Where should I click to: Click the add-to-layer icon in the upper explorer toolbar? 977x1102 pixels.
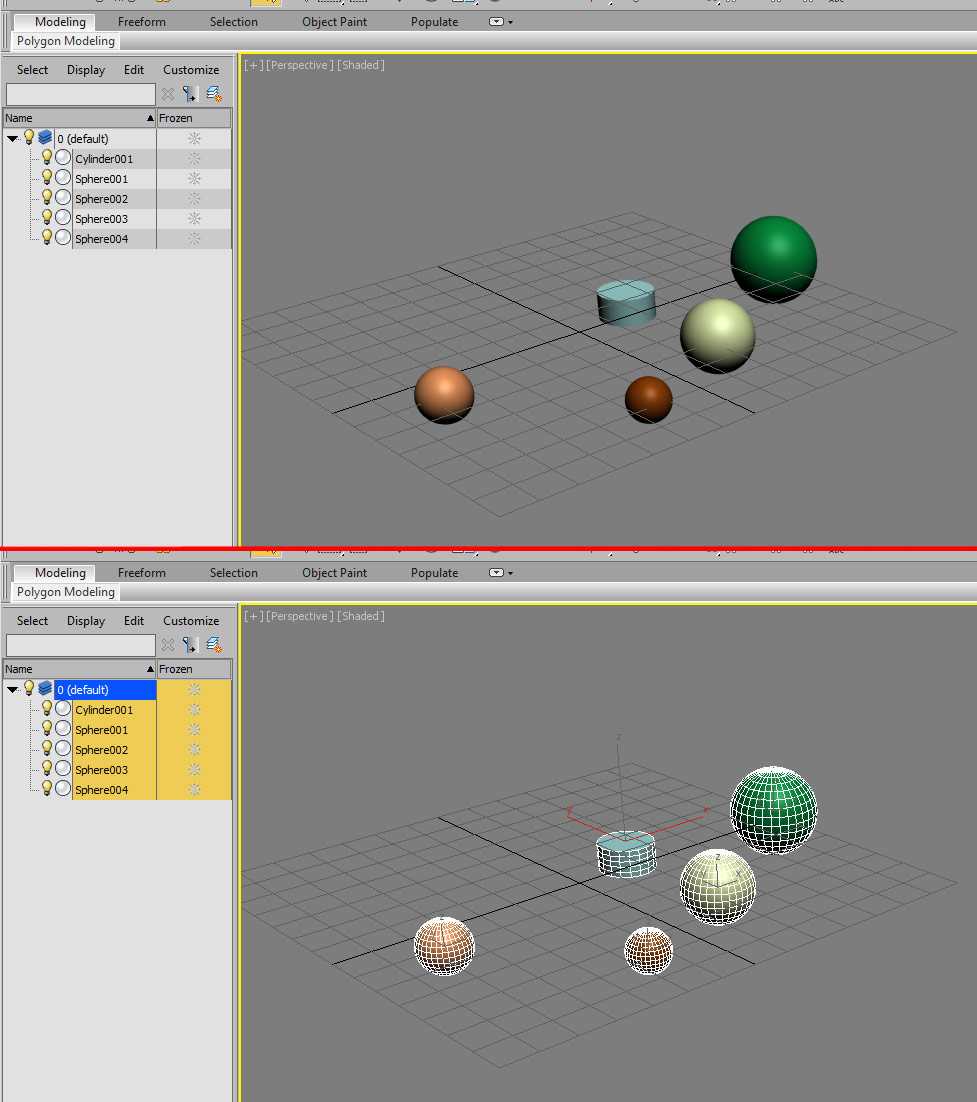coord(189,94)
